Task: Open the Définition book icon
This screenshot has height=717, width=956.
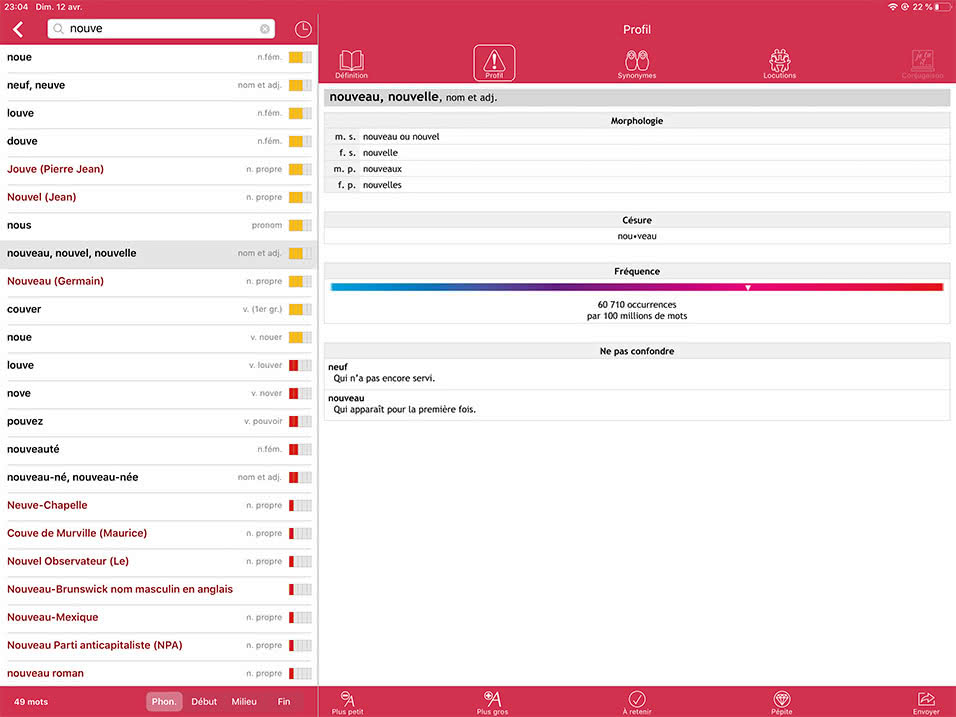Action: pyautogui.click(x=351, y=64)
